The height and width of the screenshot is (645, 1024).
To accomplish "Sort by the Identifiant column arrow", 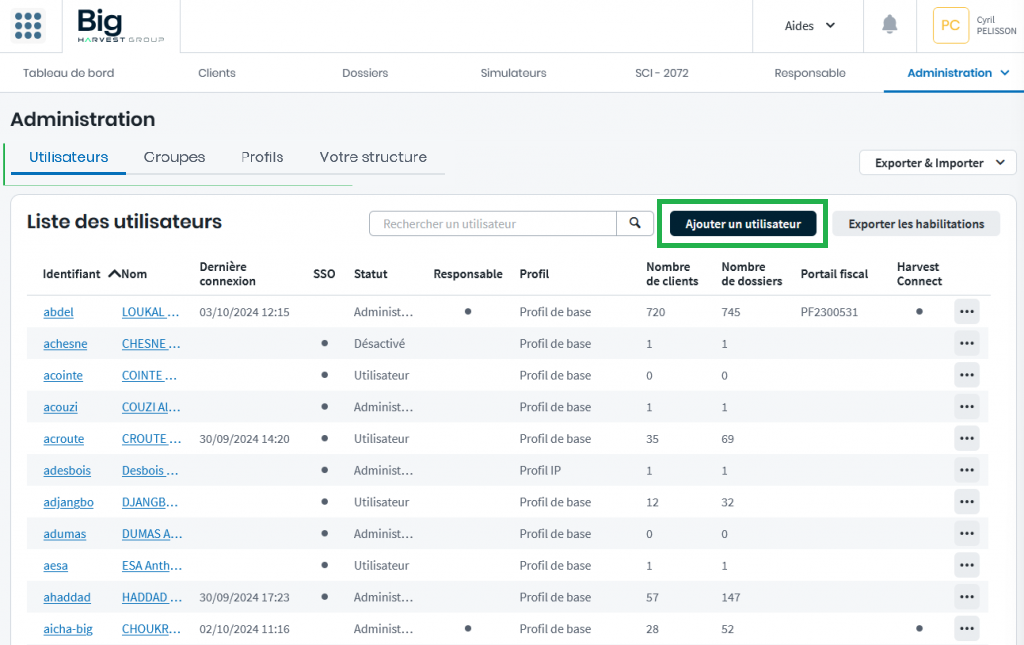I will pos(114,274).
